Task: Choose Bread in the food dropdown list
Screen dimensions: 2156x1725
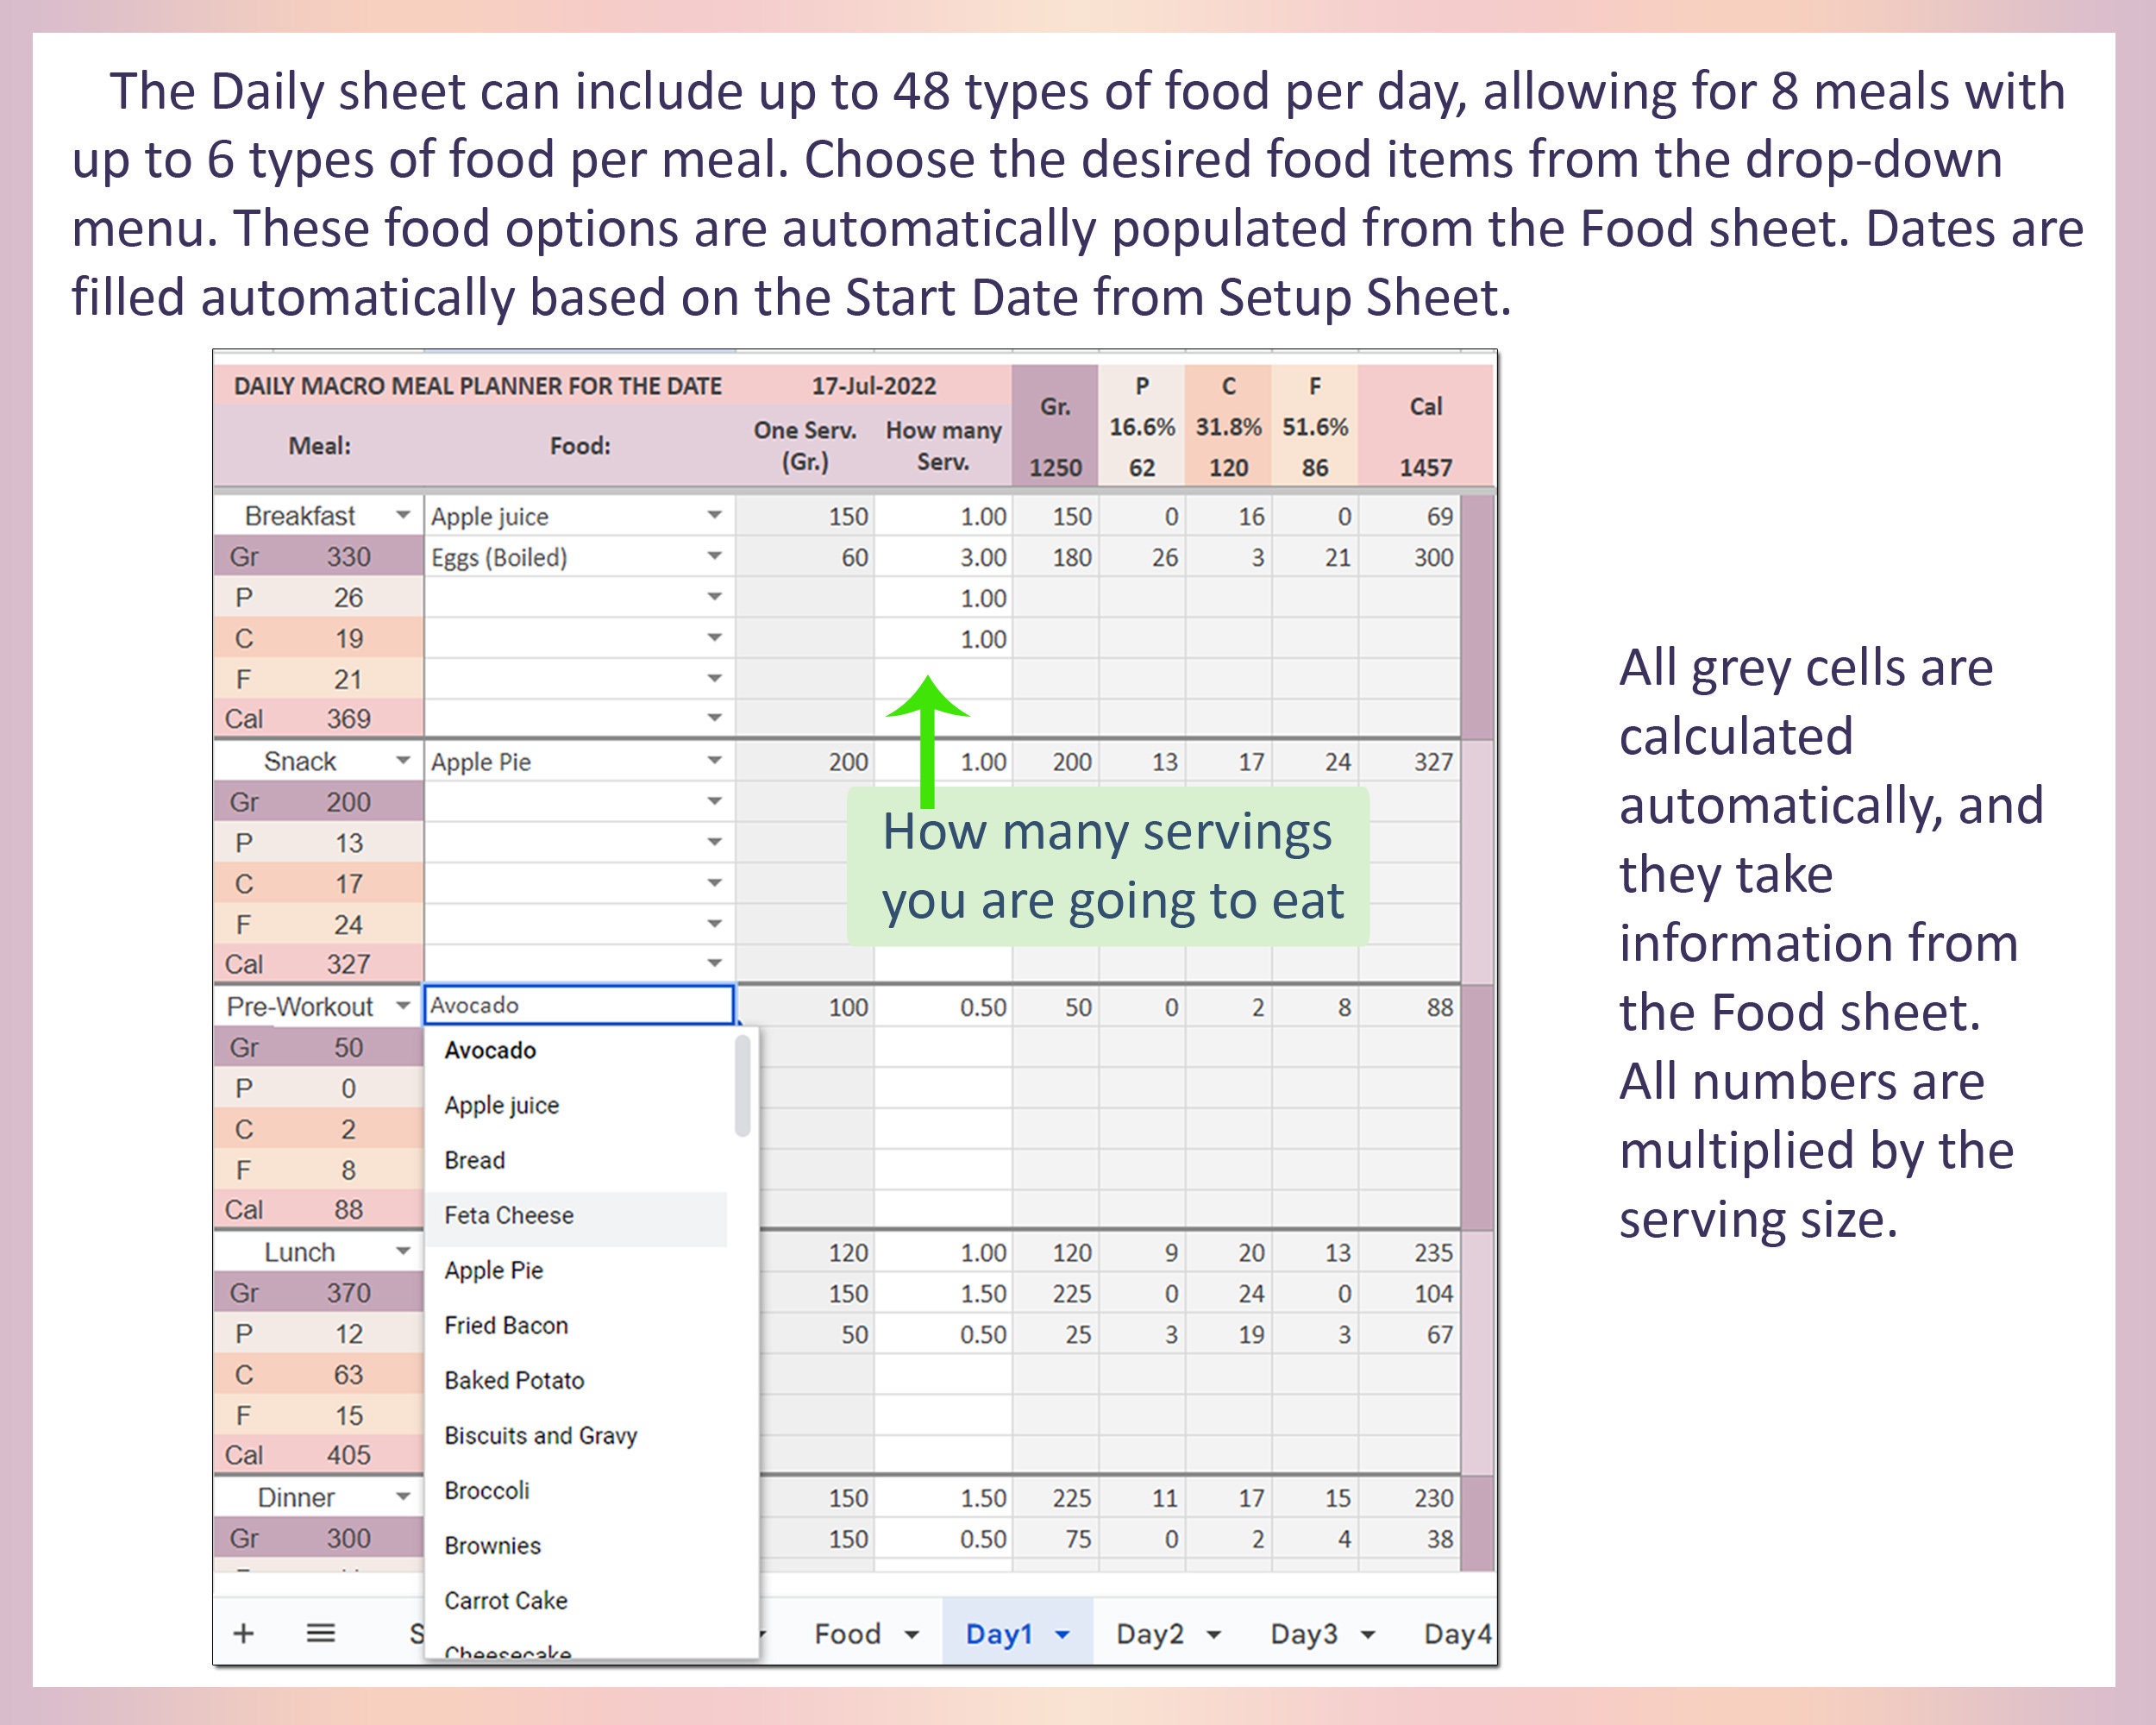Action: (x=576, y=1160)
